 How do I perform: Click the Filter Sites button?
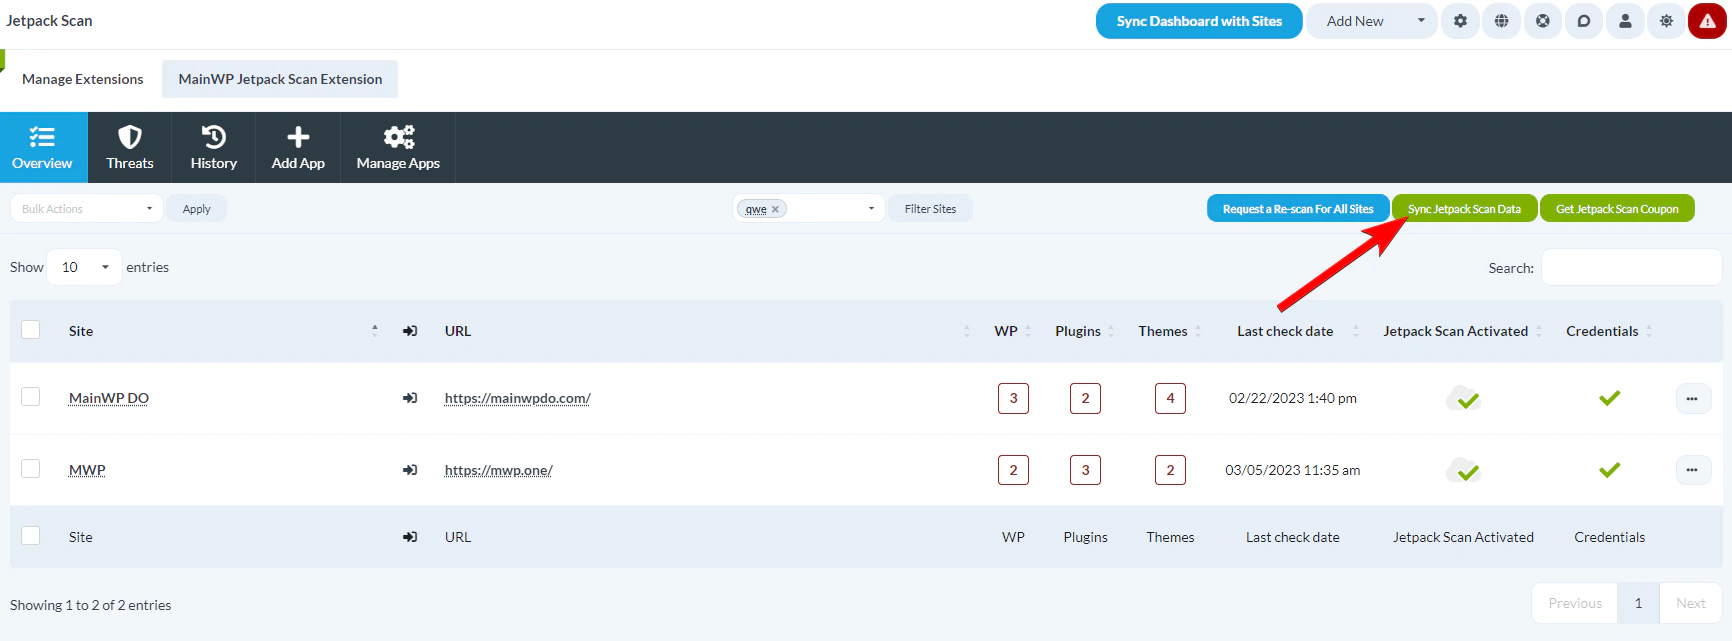930,209
